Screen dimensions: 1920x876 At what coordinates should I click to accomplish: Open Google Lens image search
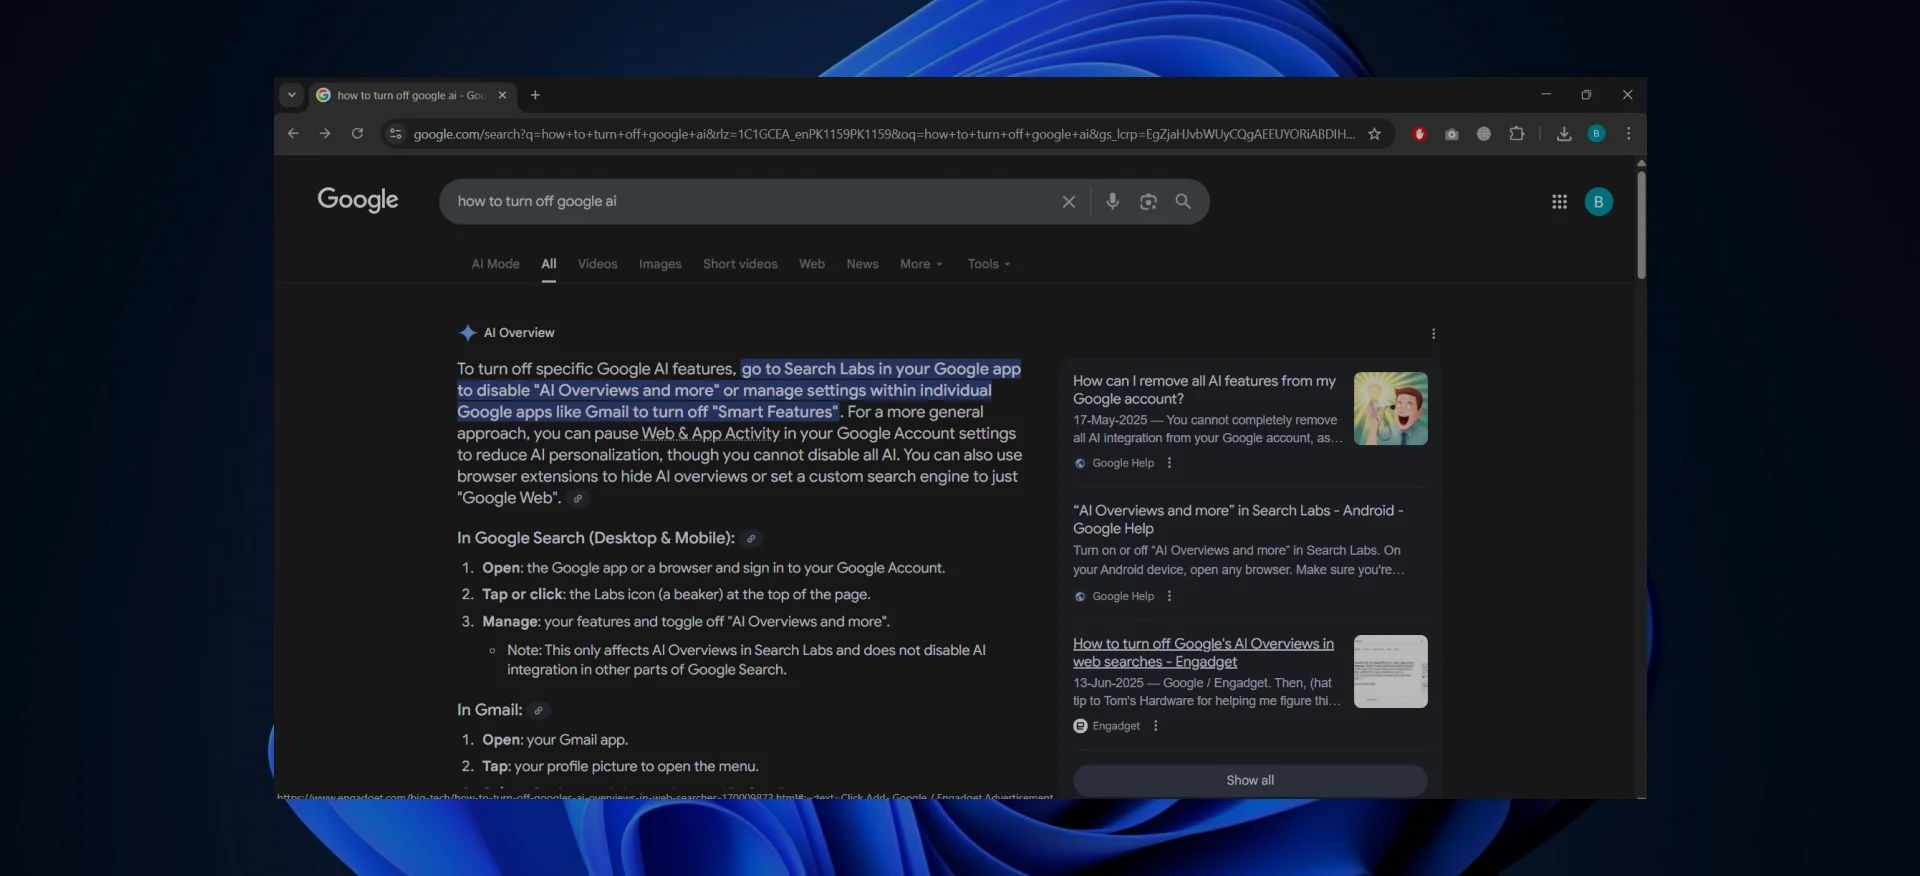(1148, 202)
